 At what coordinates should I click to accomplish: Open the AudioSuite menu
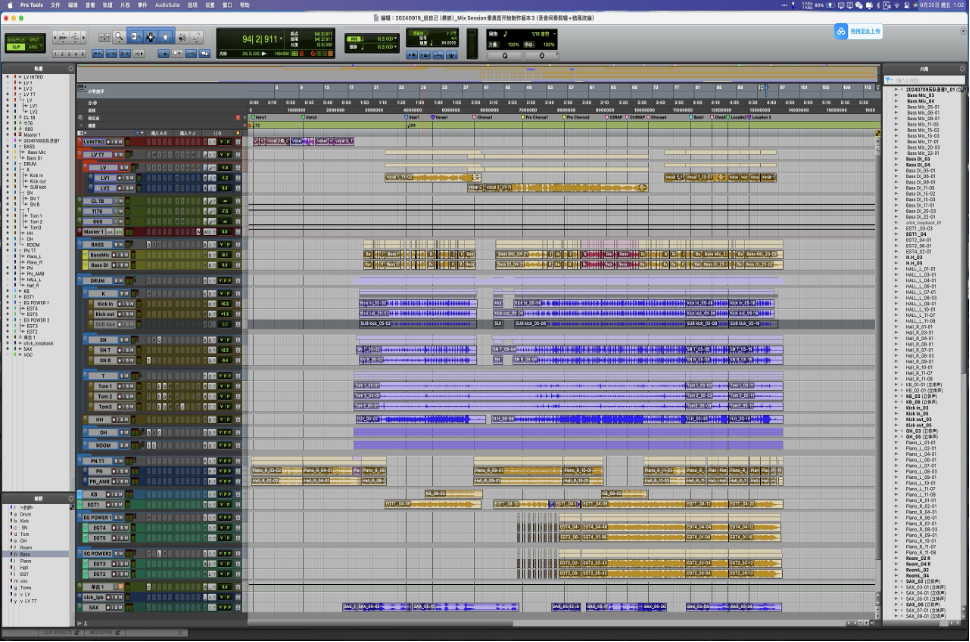pyautogui.click(x=166, y=5)
